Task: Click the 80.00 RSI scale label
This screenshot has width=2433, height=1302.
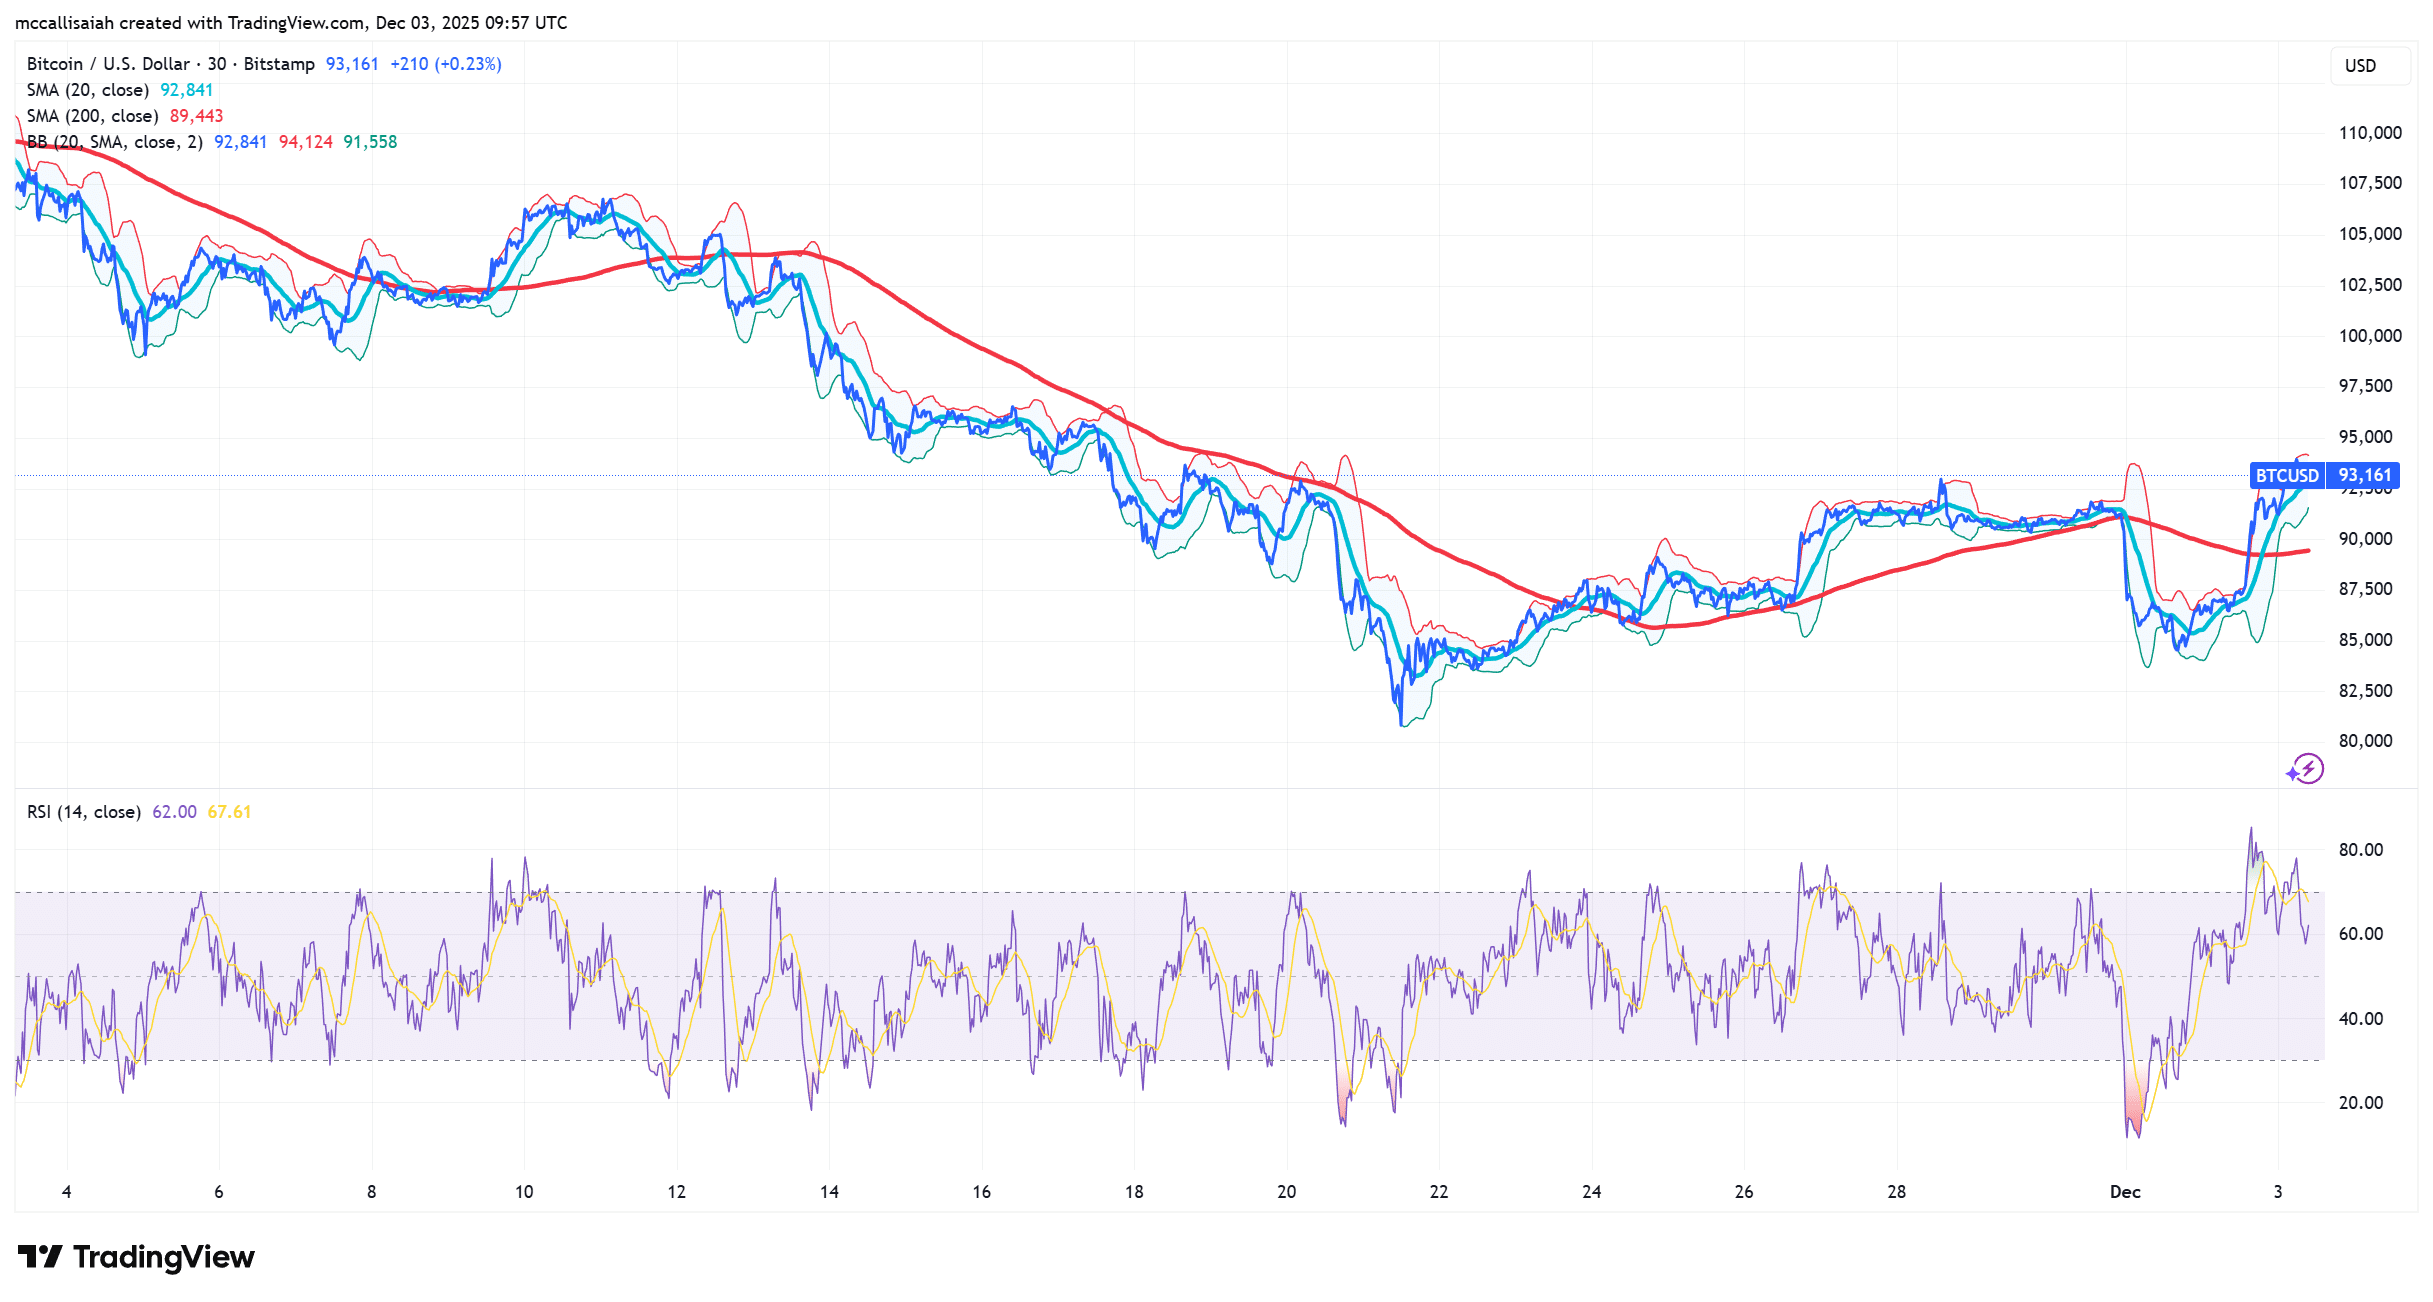Action: [2360, 850]
